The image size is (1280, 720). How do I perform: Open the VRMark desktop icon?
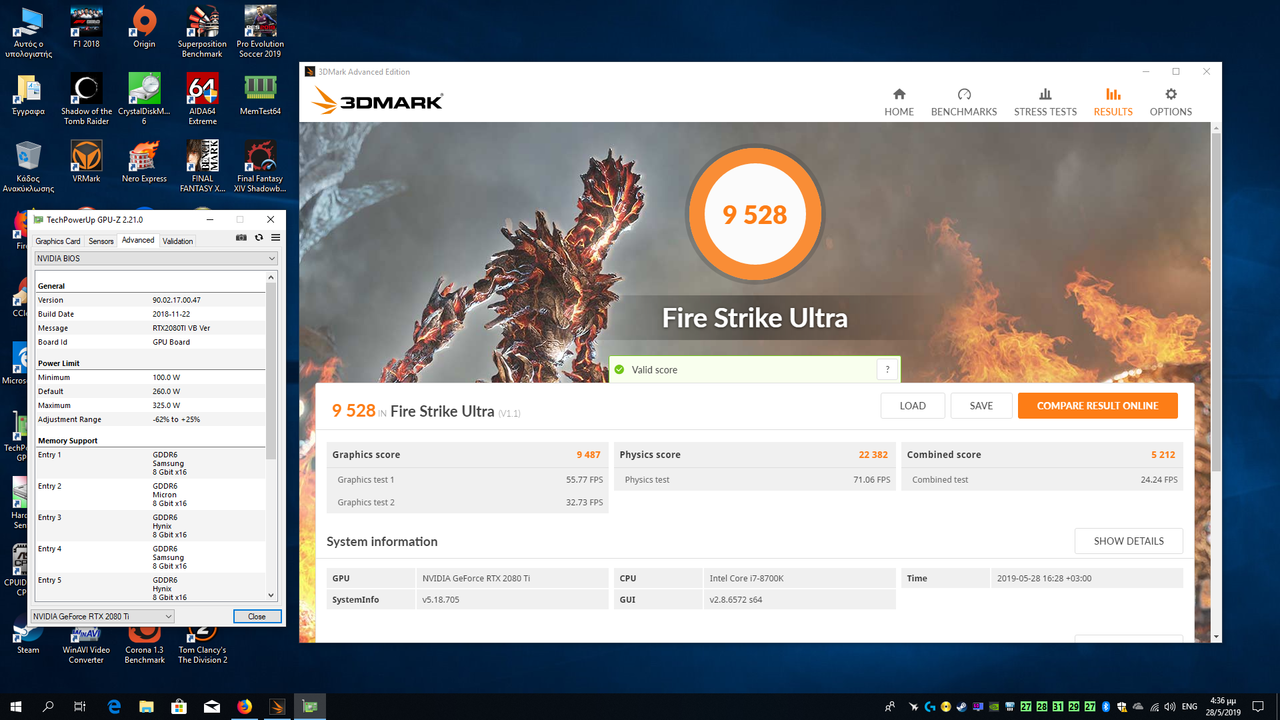[x=86, y=161]
